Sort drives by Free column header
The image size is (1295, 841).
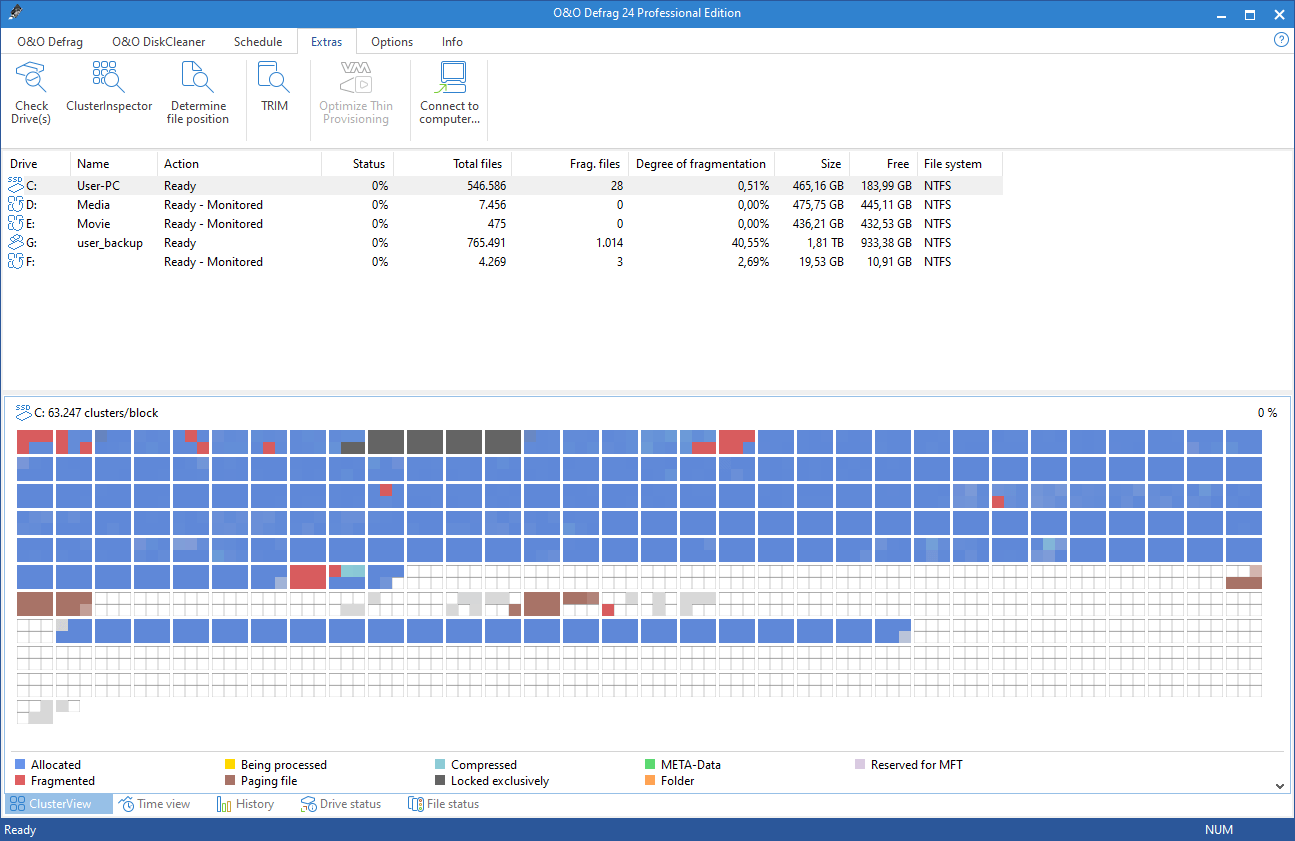point(897,164)
